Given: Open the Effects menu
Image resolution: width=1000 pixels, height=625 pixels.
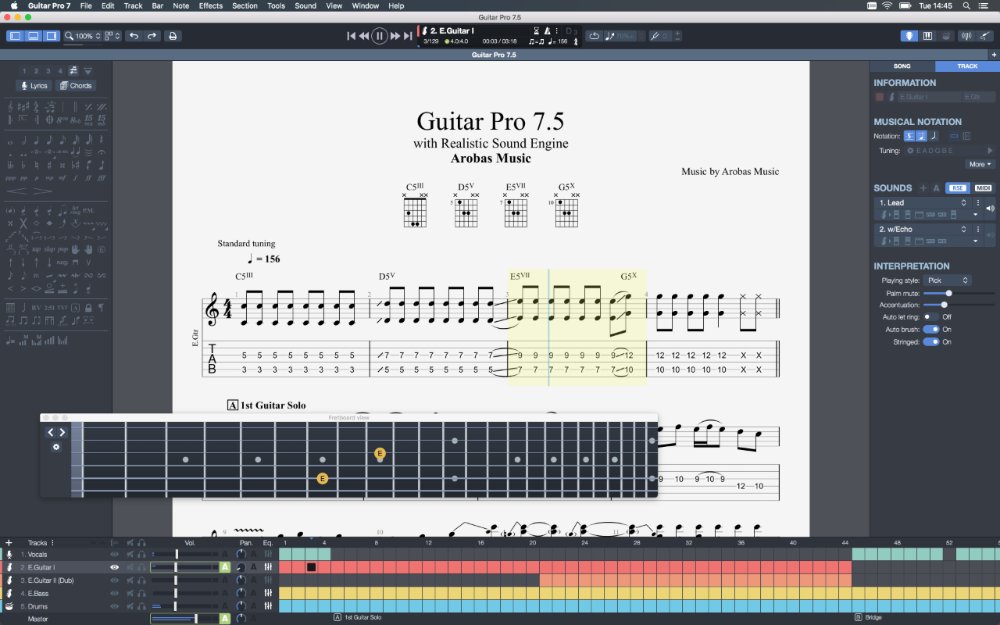Looking at the screenshot, I should [x=211, y=6].
